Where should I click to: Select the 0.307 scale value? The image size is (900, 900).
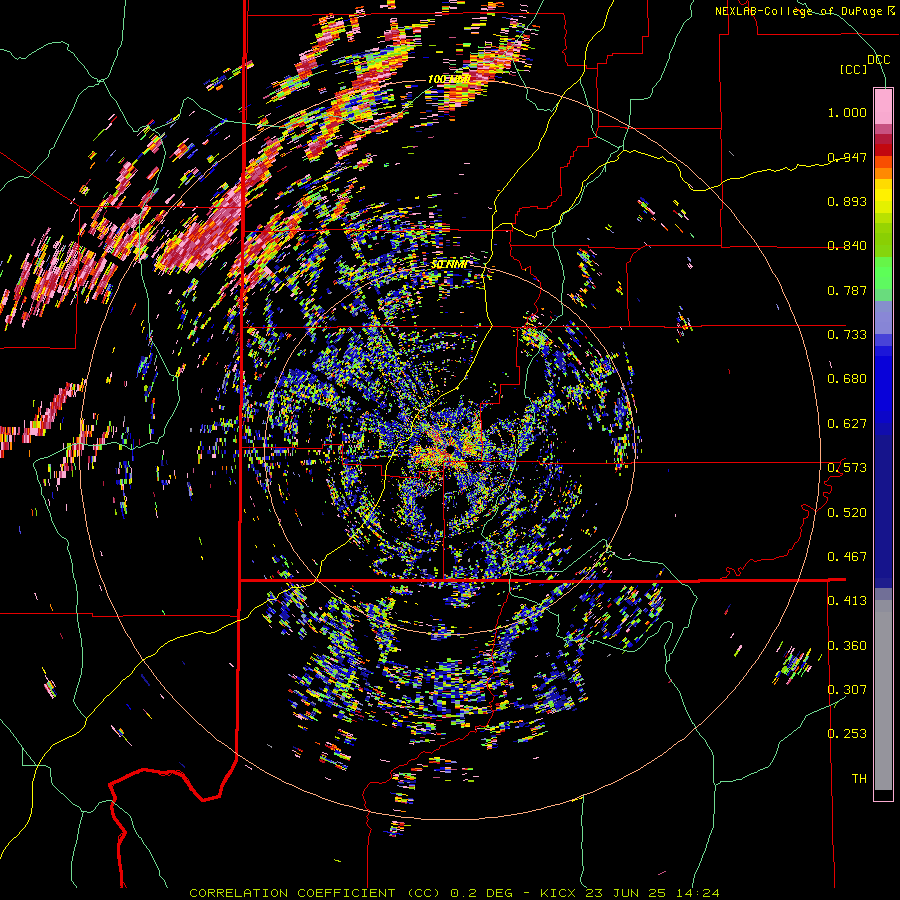click(x=847, y=690)
